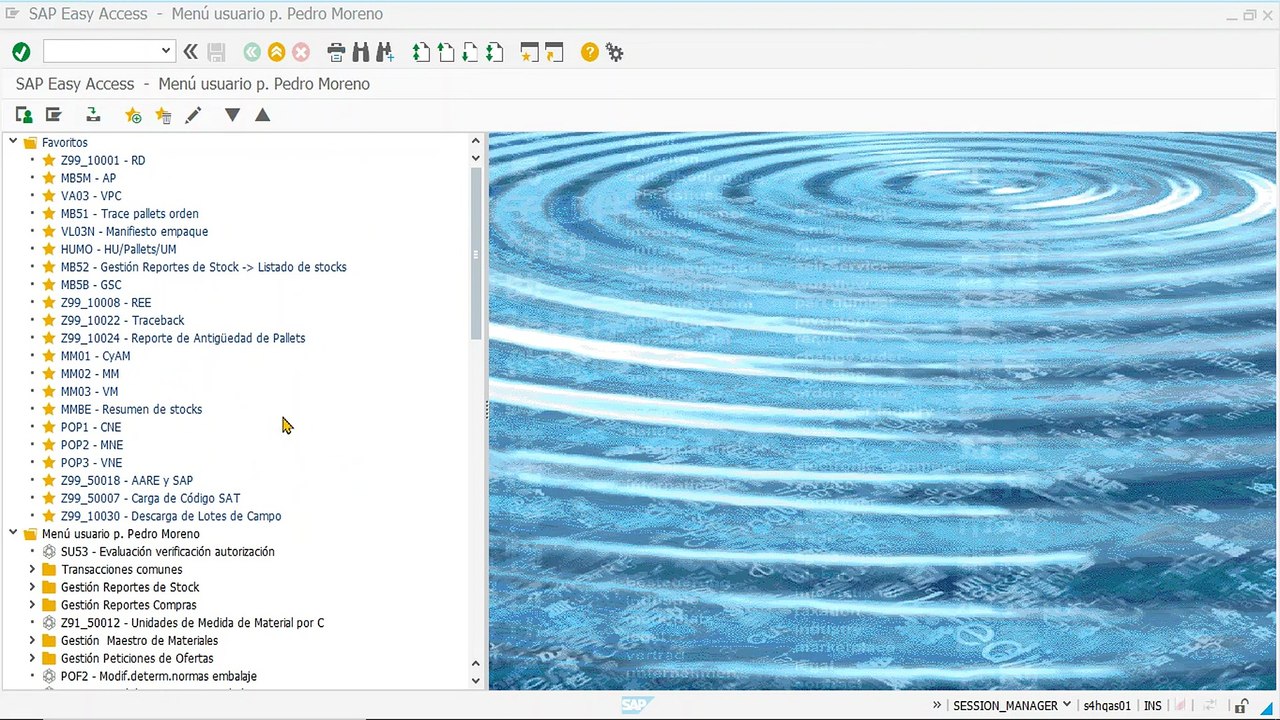Click tree panel scroll-down arrow at bottom
Screen dimensions: 1280x720
[475, 680]
